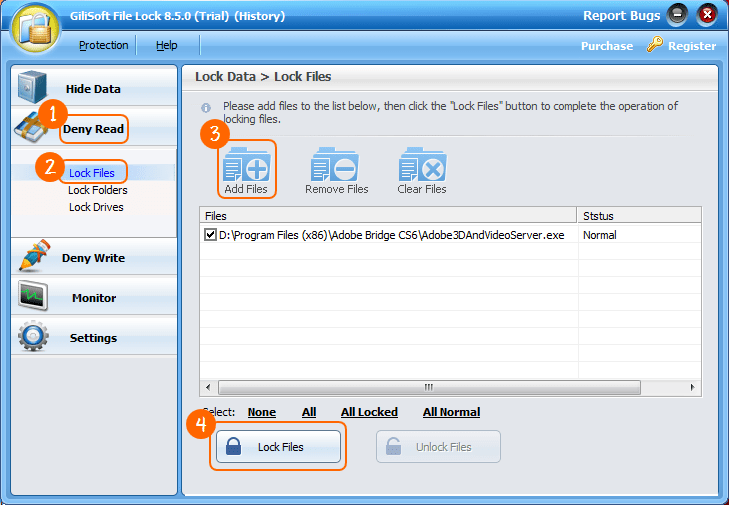This screenshot has height=505, width=729.
Task: Select None link in the select row
Action: click(262, 412)
